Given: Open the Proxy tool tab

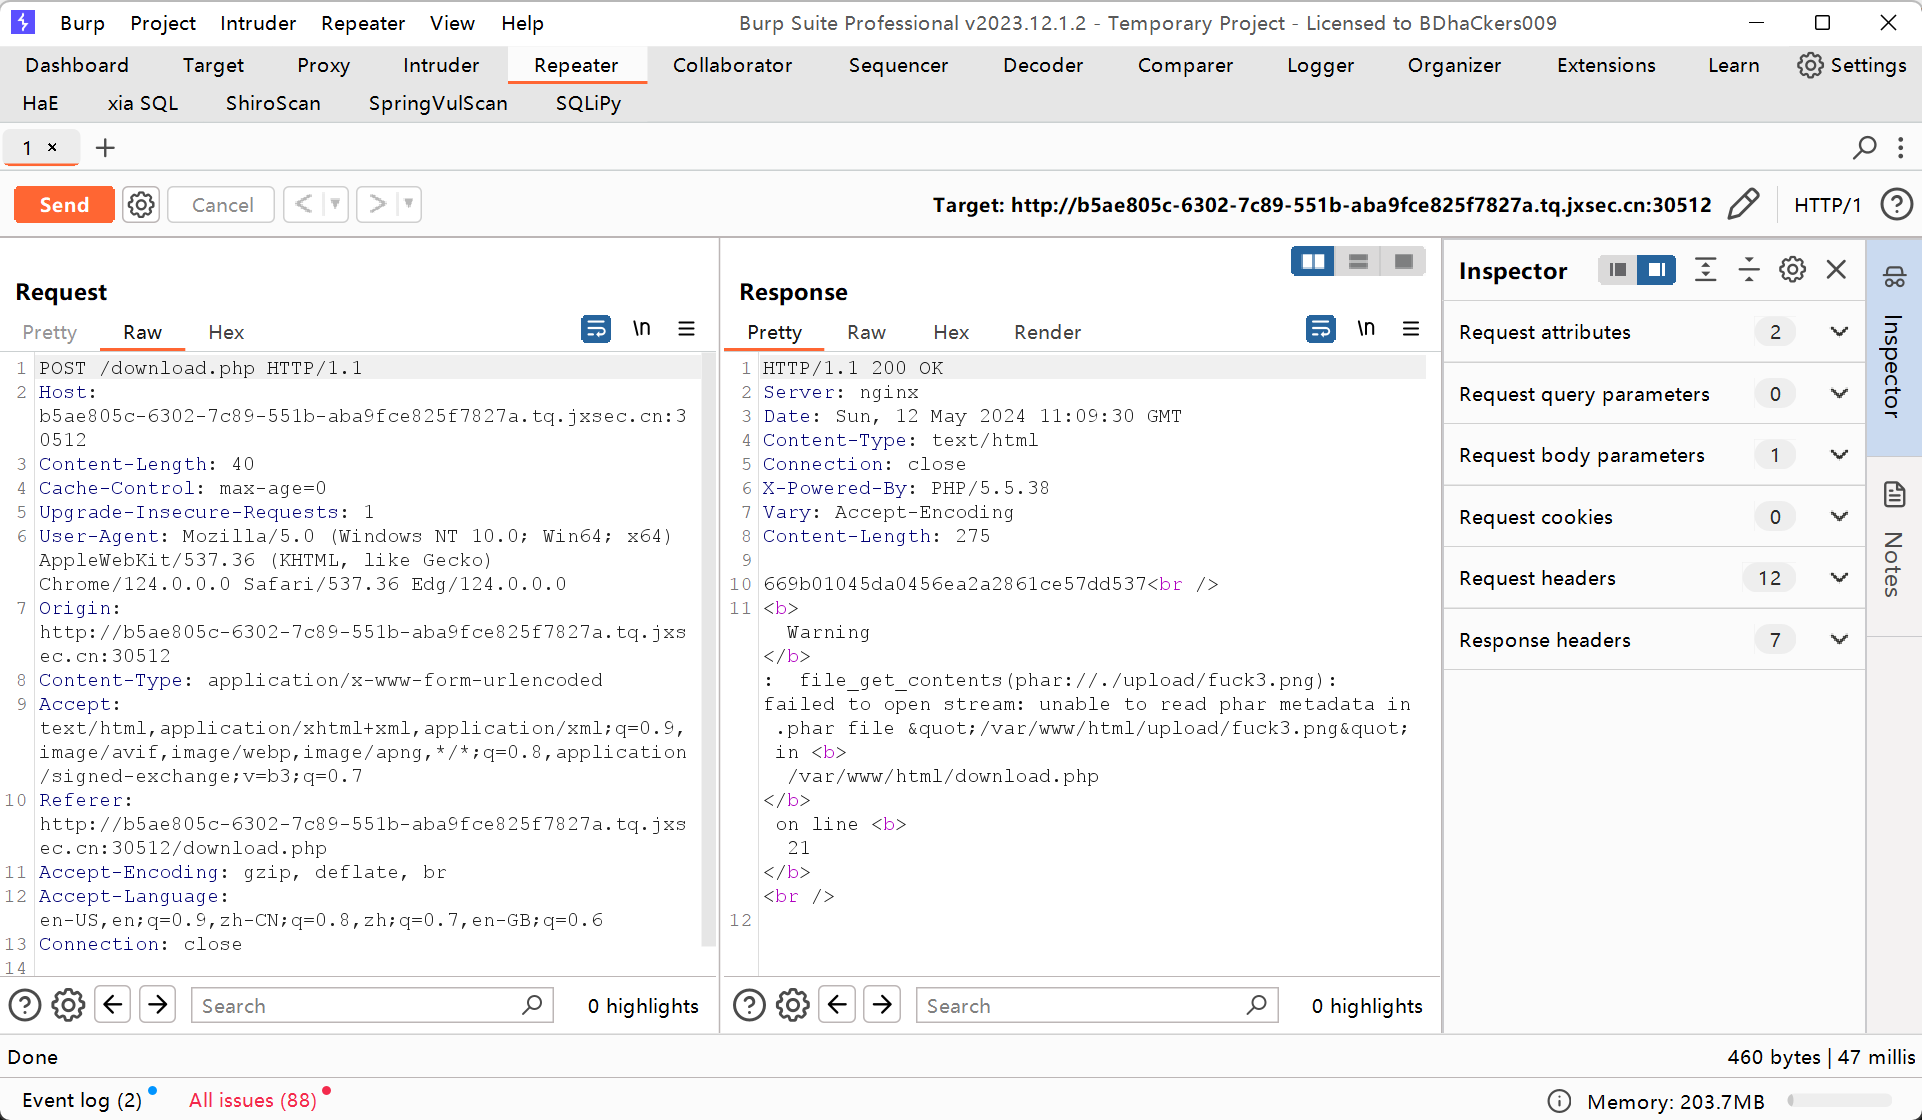Looking at the screenshot, I should pyautogui.click(x=323, y=65).
